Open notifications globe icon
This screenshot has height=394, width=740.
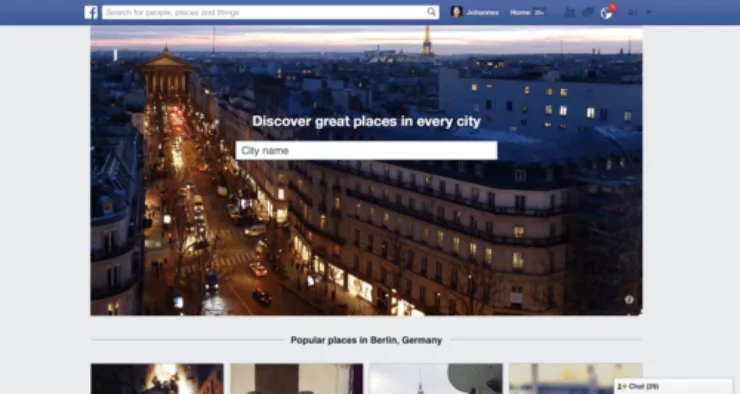pos(606,13)
